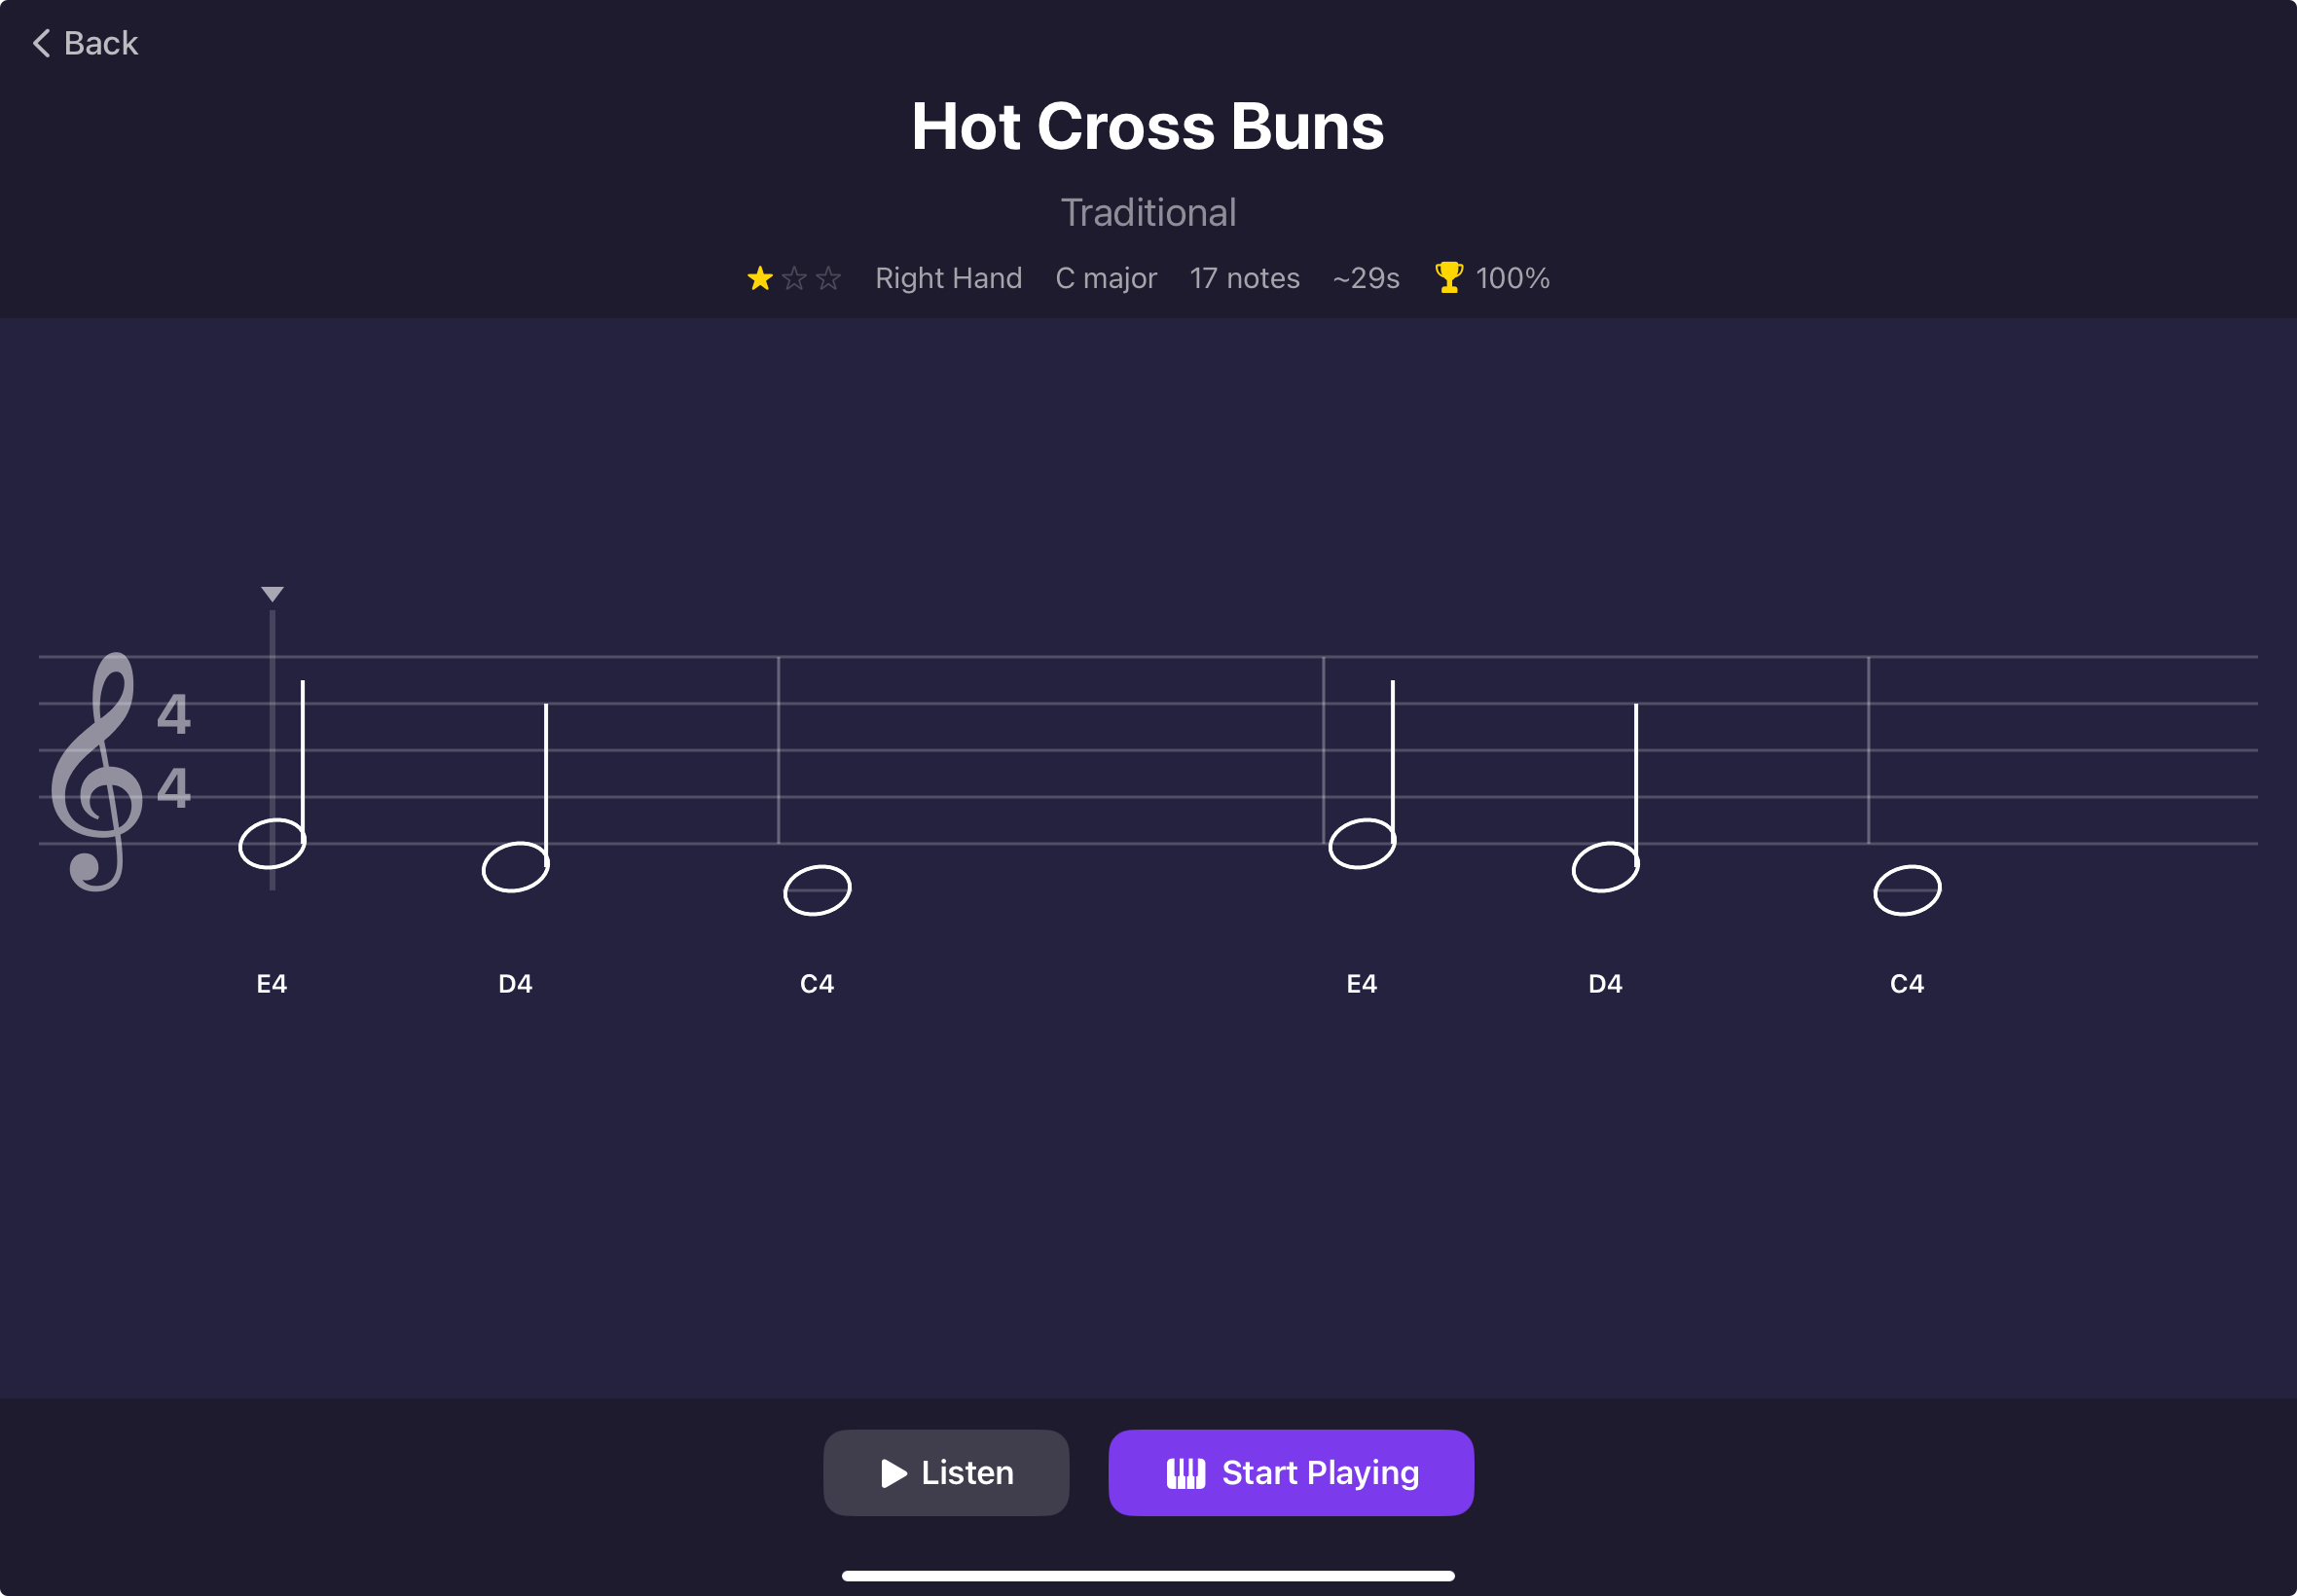Screen dimensions: 2297x1596
Task: Click the play icon inside the Listen button
Action: click(893, 1471)
